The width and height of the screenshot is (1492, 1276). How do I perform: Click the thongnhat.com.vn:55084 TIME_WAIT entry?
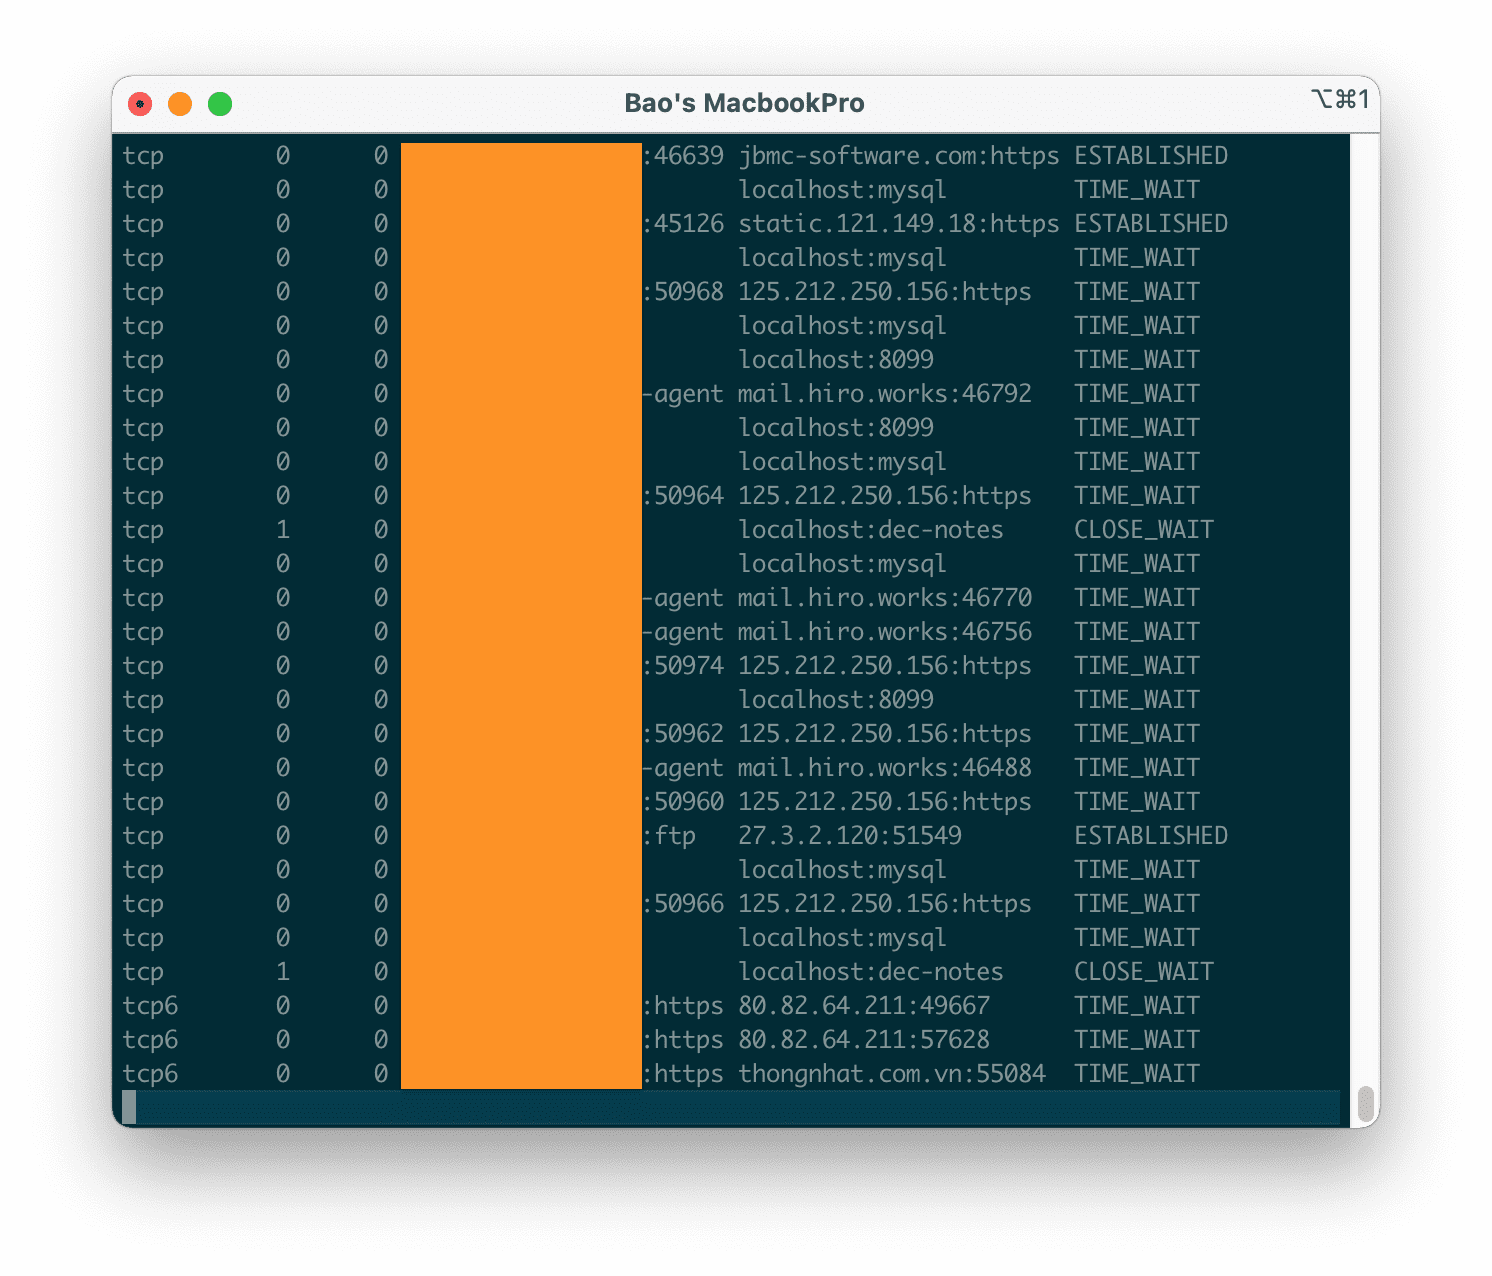tap(892, 1073)
